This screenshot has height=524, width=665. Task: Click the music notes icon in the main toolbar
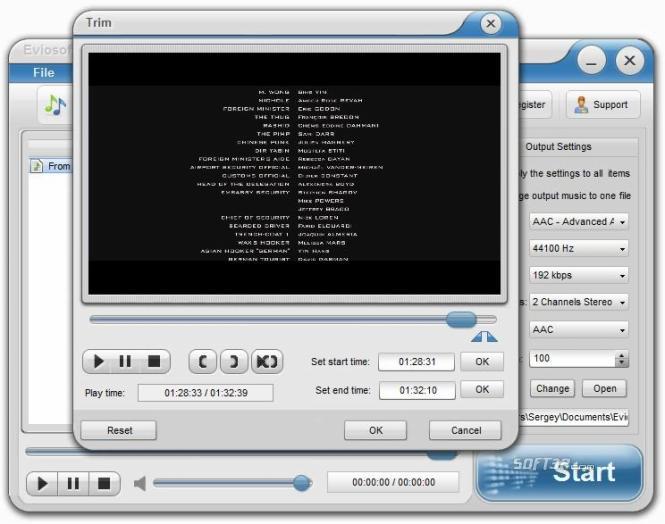[x=55, y=106]
